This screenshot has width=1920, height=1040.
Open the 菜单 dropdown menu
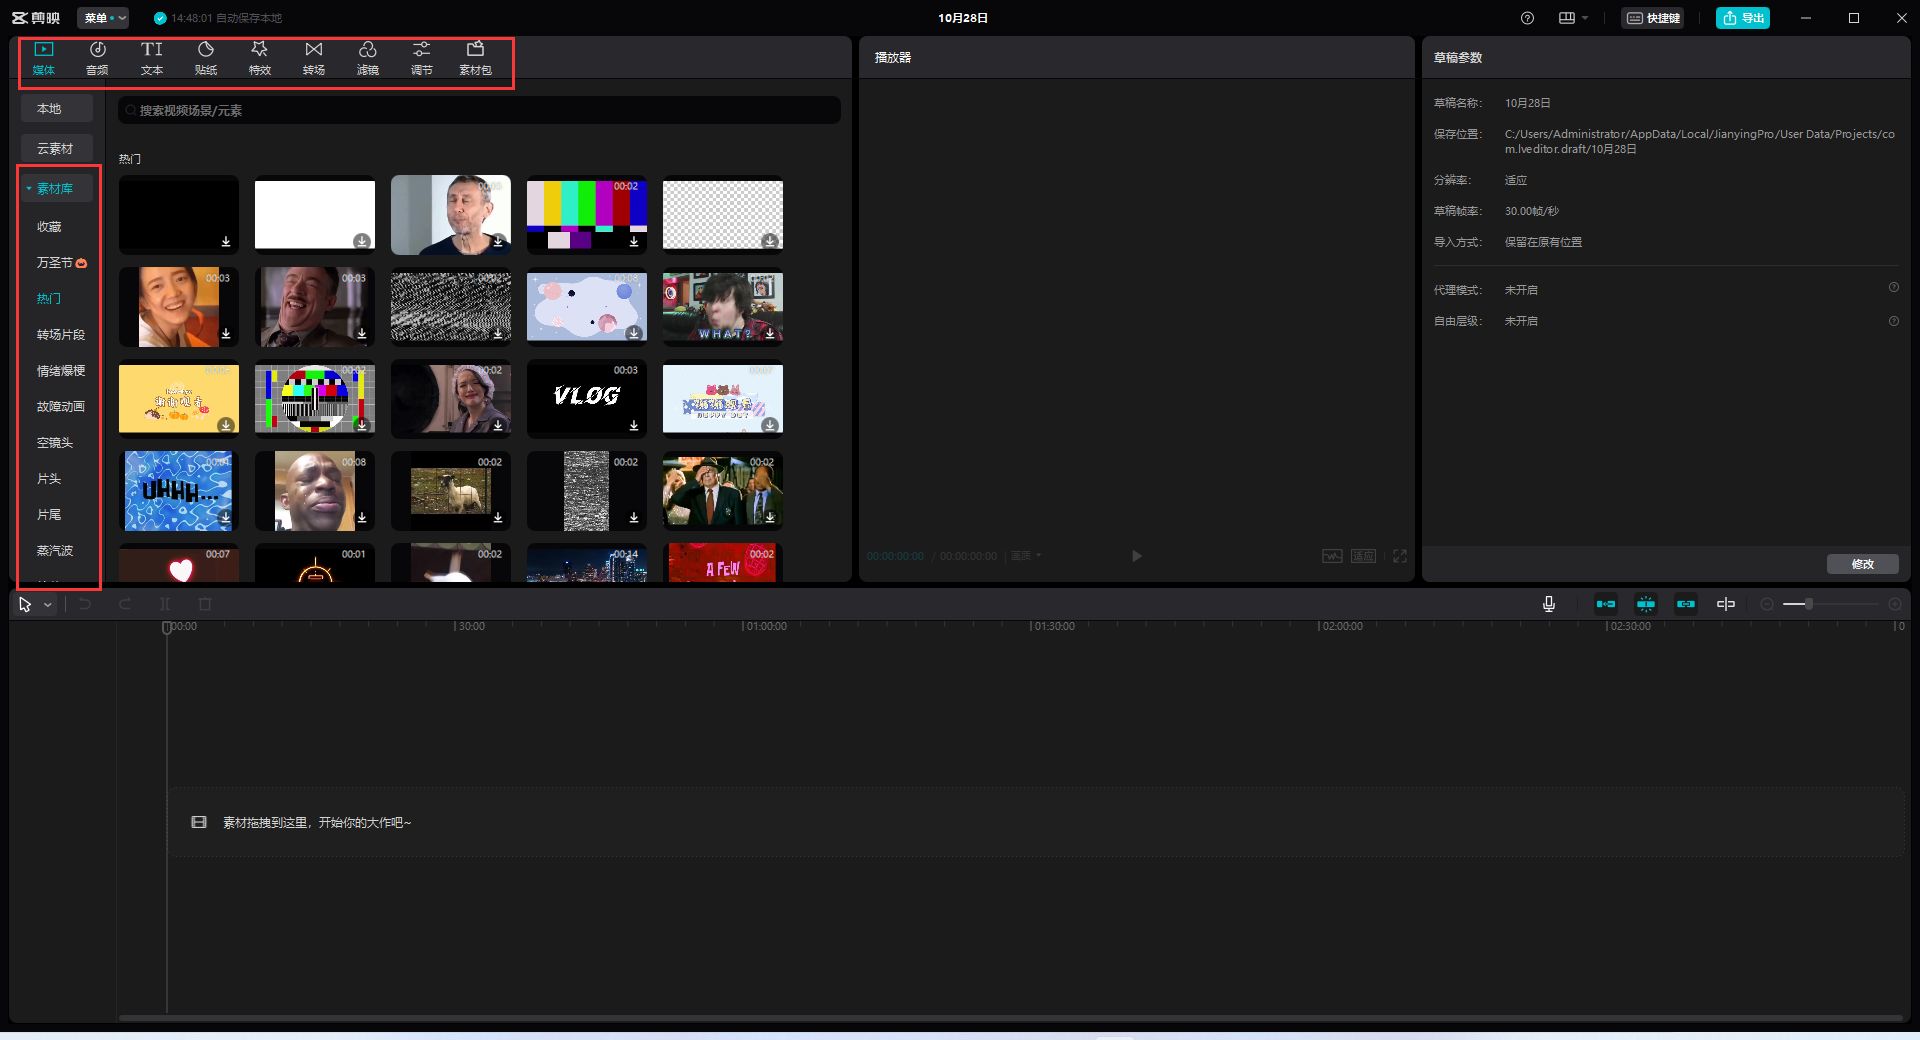[104, 18]
